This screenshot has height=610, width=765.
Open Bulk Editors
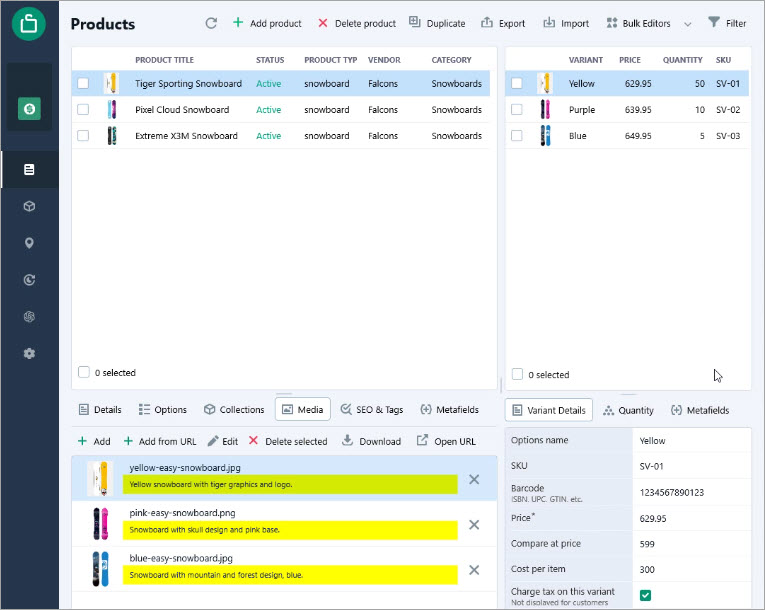(x=638, y=23)
